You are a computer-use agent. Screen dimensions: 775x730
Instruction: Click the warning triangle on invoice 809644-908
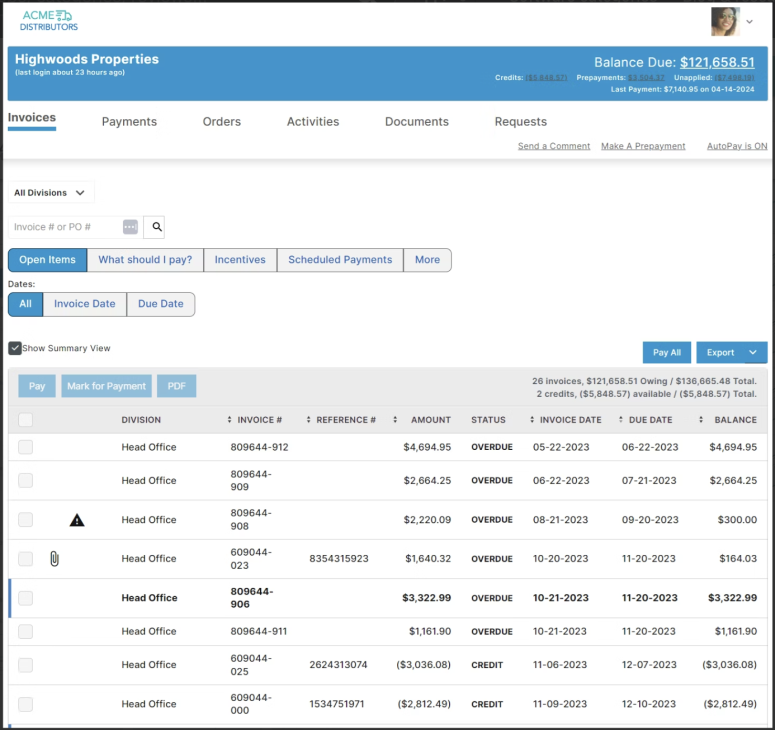coord(77,520)
